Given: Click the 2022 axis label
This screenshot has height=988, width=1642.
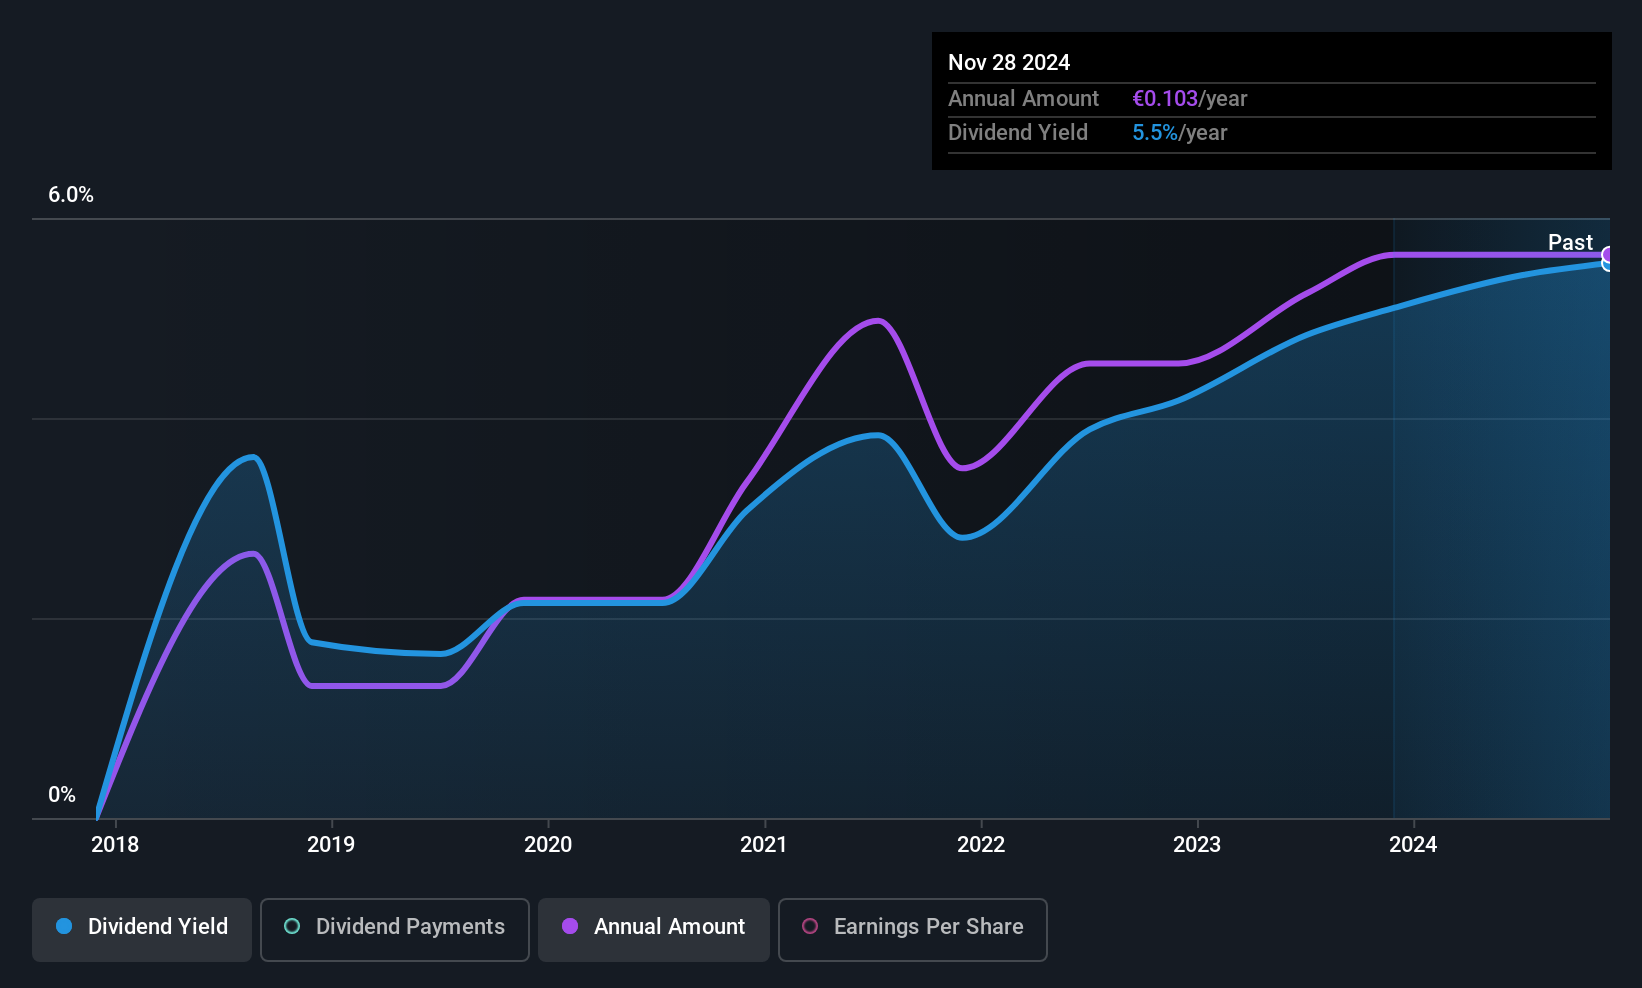Looking at the screenshot, I should [981, 845].
